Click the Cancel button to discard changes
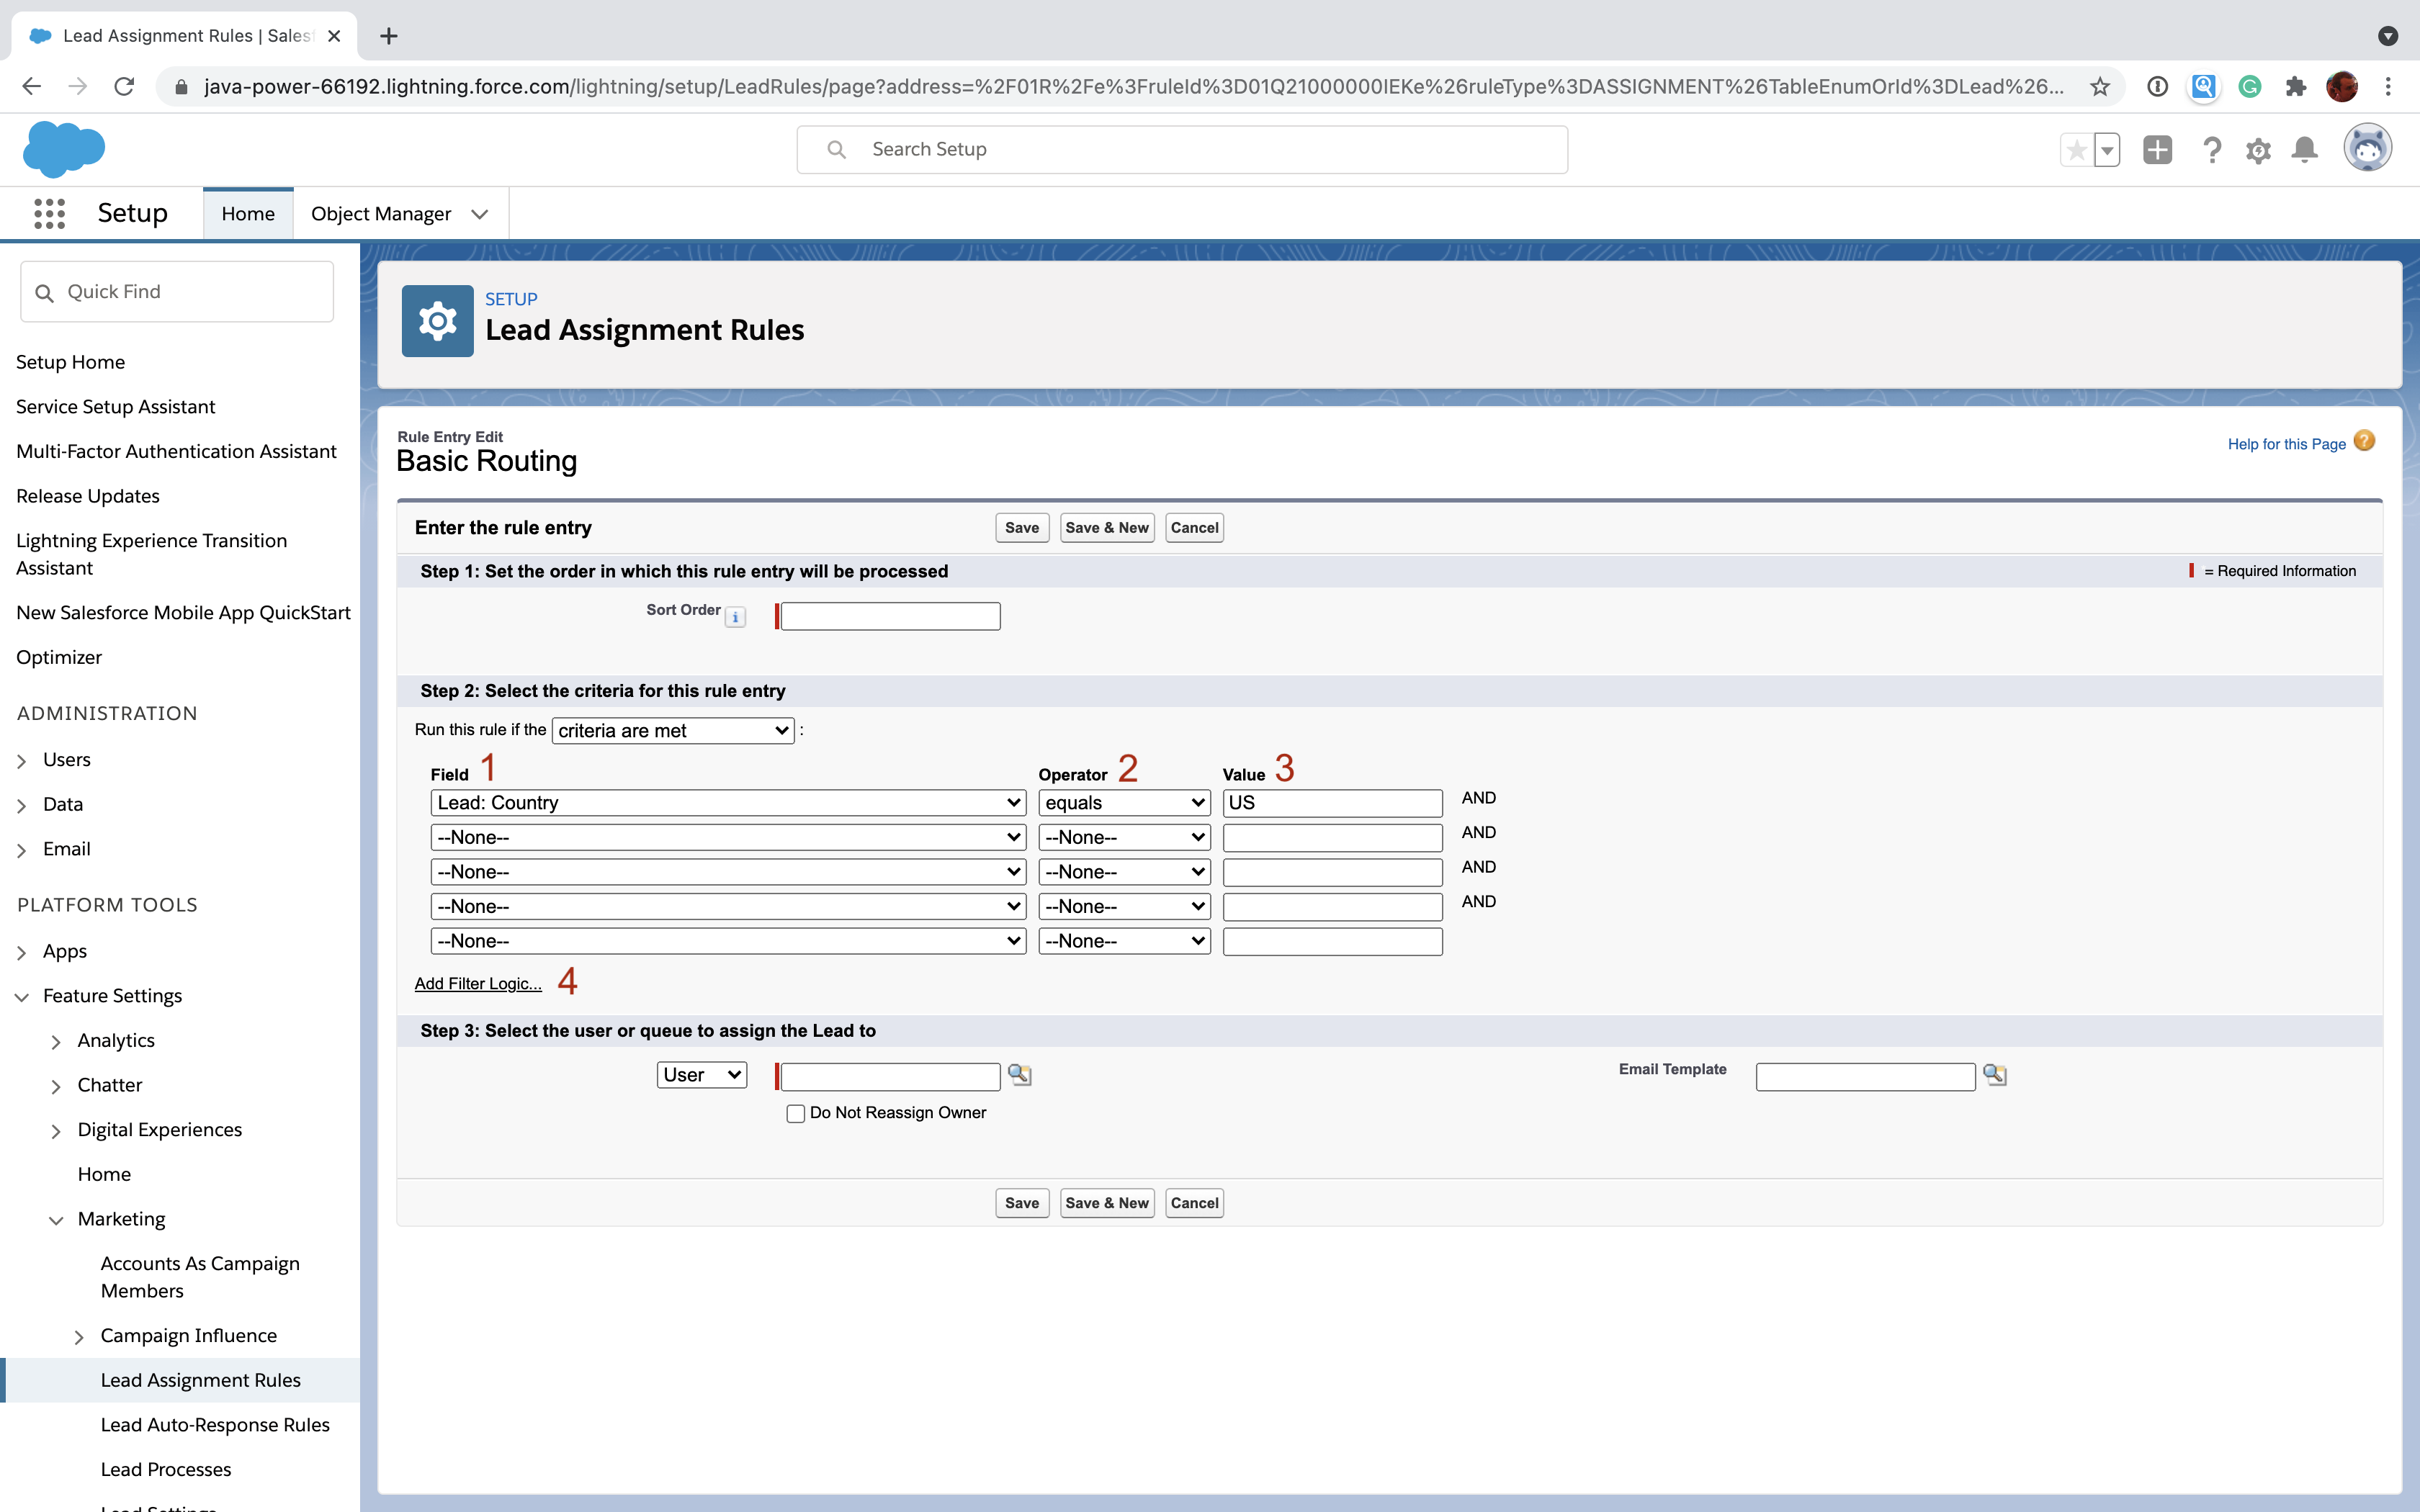2420x1512 pixels. (x=1193, y=526)
